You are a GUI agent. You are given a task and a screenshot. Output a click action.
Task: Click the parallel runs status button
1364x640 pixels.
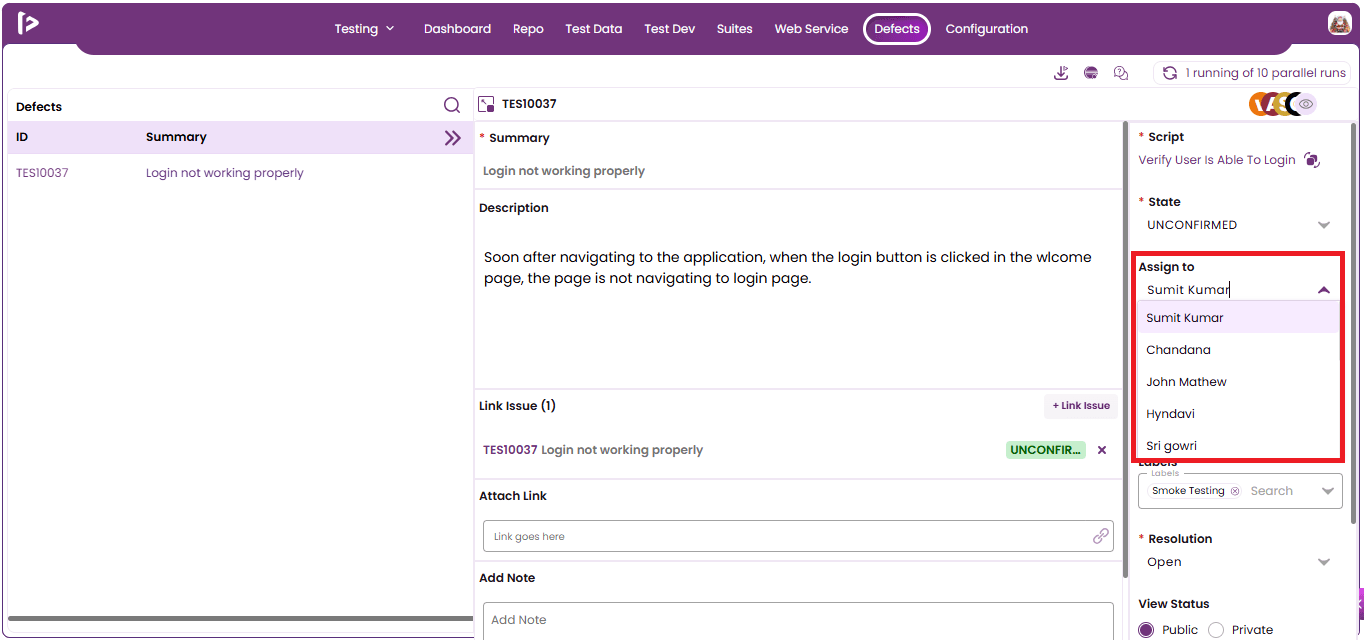point(1252,73)
